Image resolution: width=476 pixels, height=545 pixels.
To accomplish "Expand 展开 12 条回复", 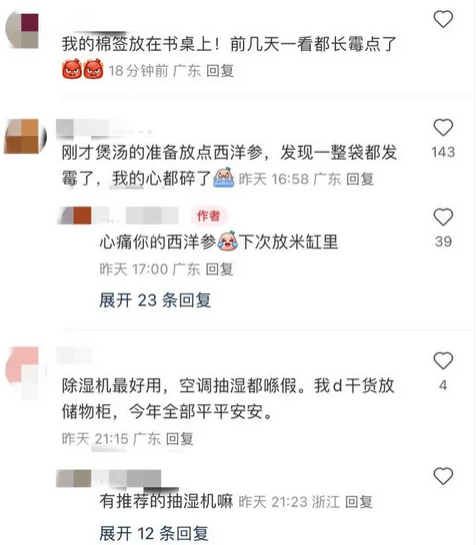I will (x=154, y=533).
